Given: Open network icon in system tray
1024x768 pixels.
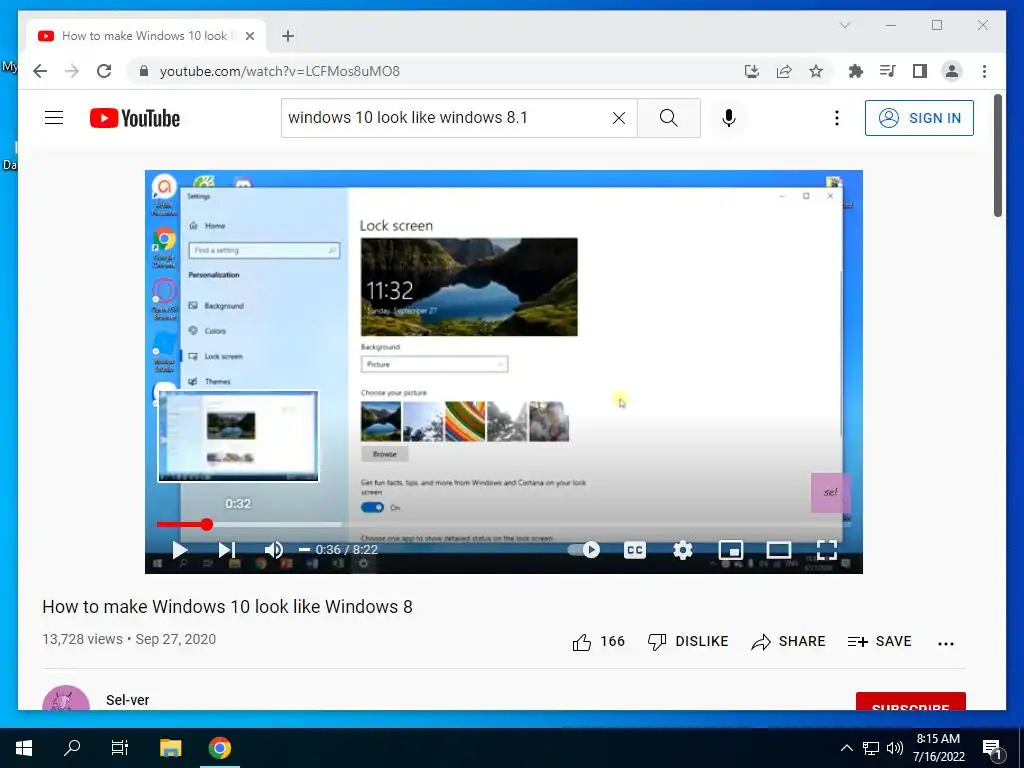Looking at the screenshot, I should [871, 748].
